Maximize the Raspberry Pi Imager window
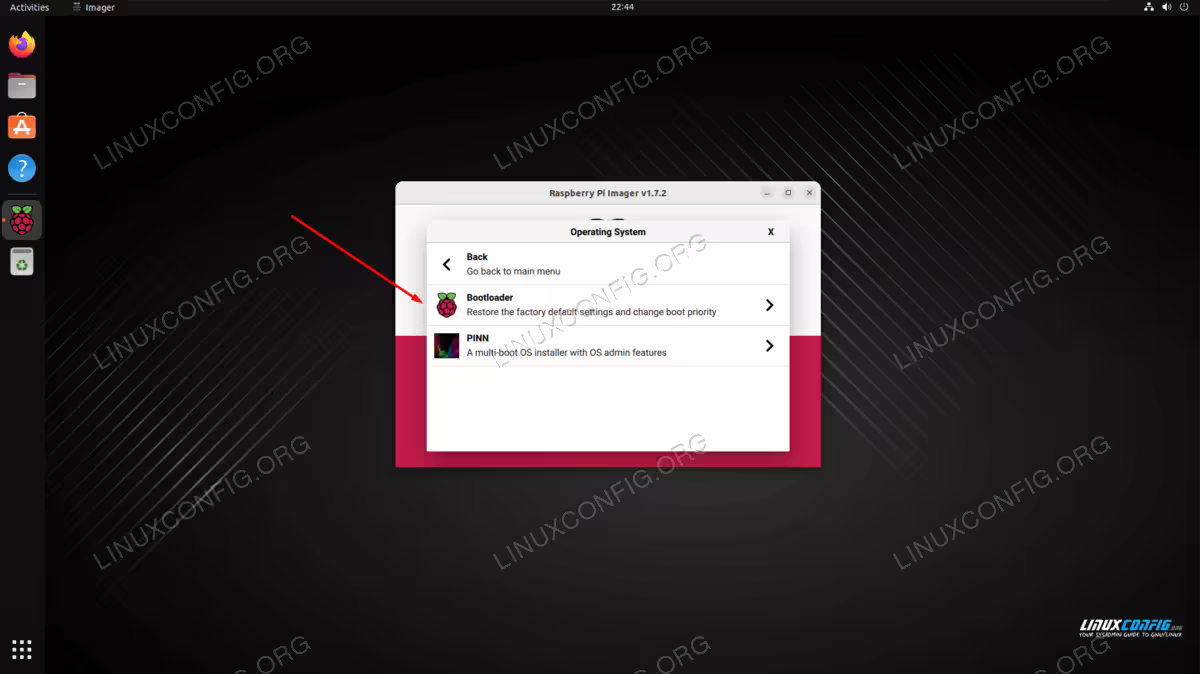The width and height of the screenshot is (1200, 674). (788, 193)
